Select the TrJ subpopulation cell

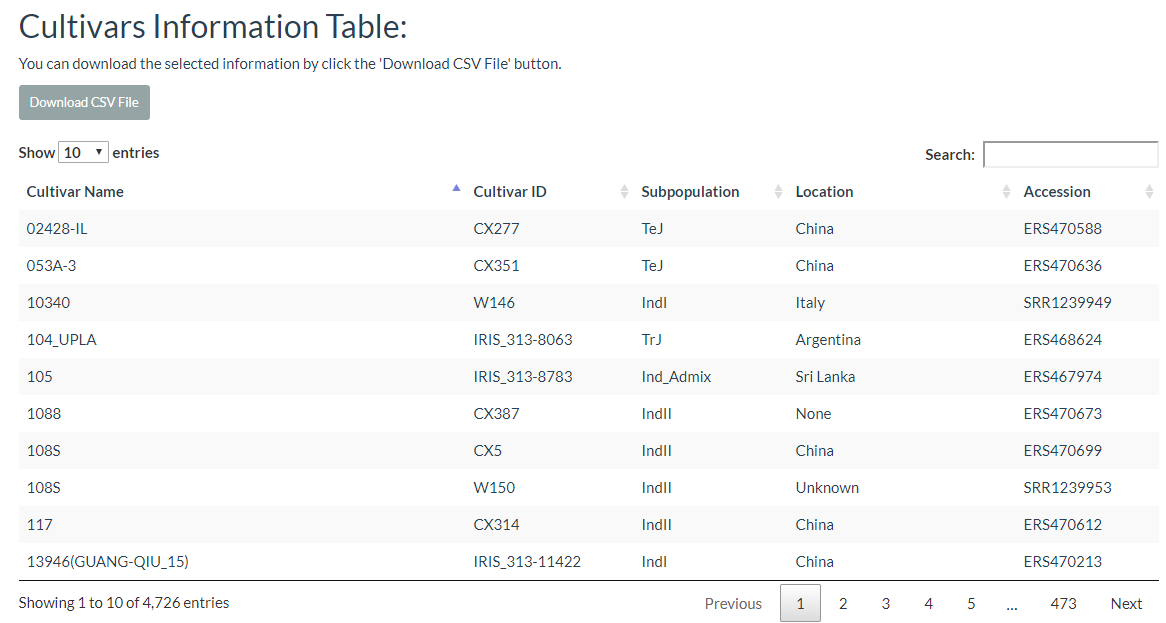pos(651,340)
